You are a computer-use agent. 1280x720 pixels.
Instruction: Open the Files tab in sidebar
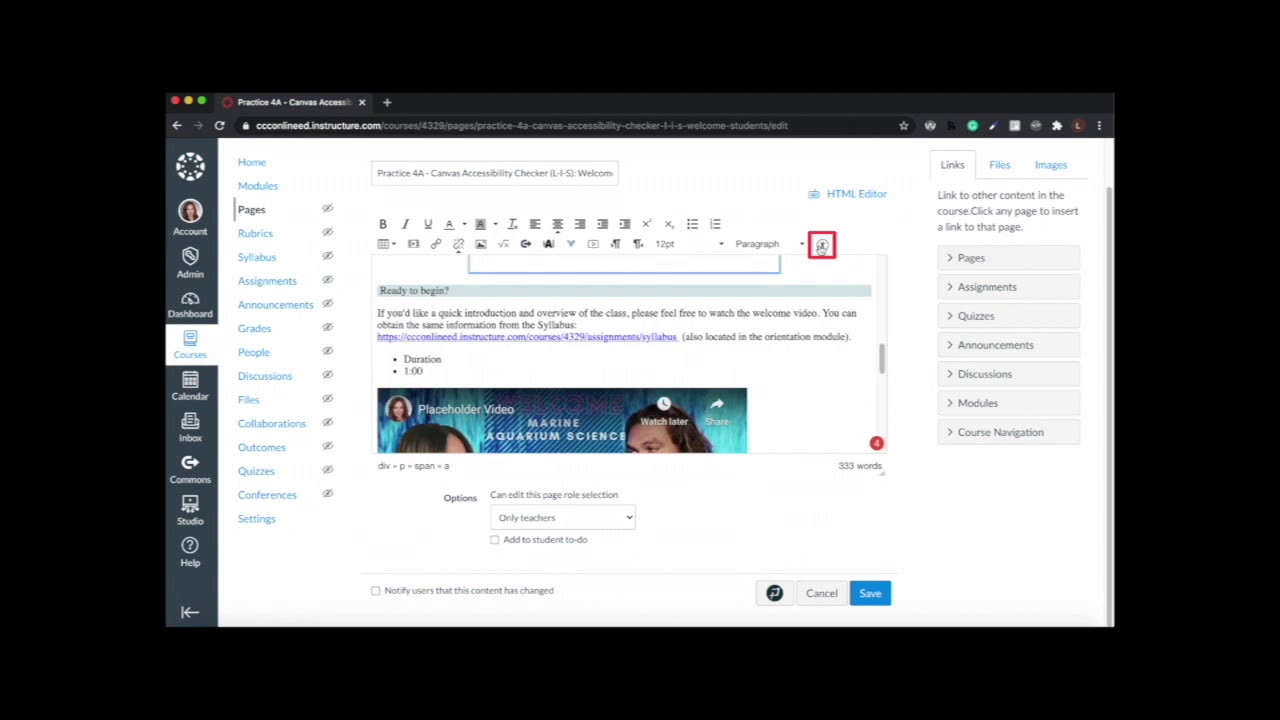(x=999, y=165)
